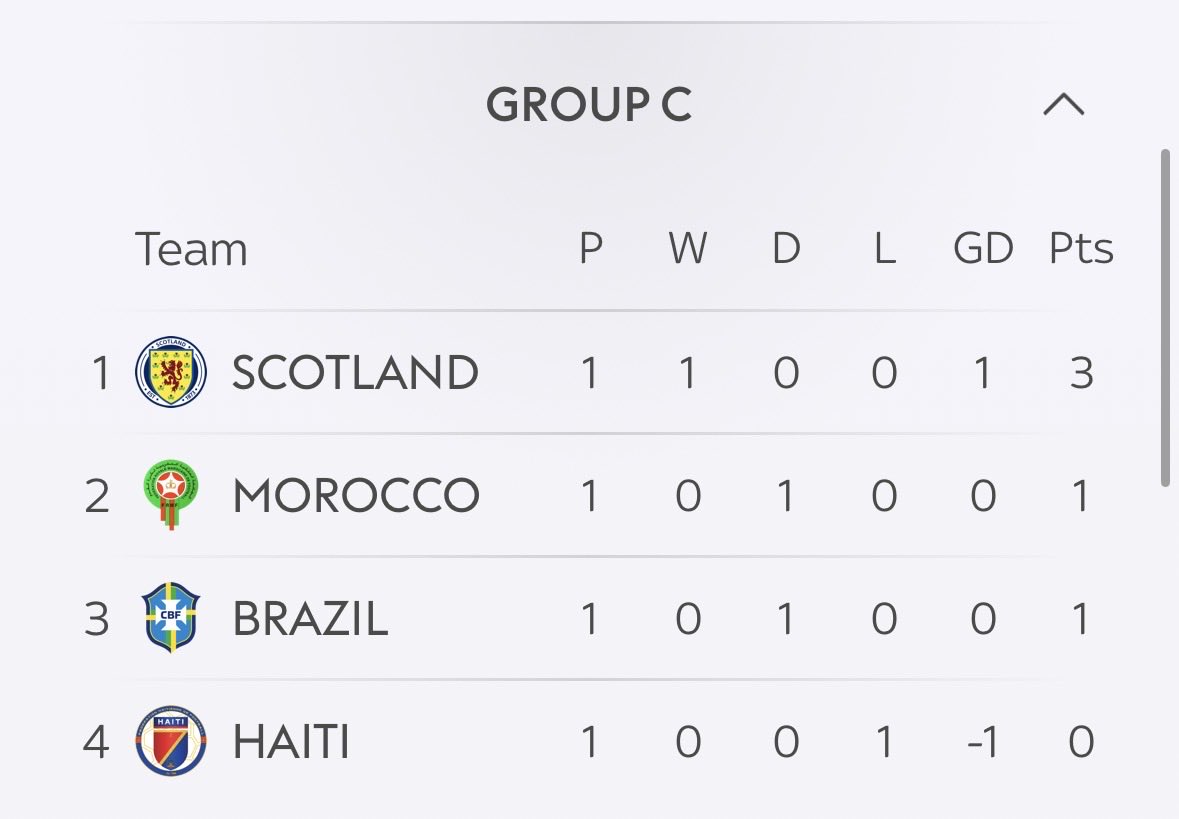Viewport: 1179px width, 819px height.
Task: Open the MOROCCO team name
Action: pos(356,496)
